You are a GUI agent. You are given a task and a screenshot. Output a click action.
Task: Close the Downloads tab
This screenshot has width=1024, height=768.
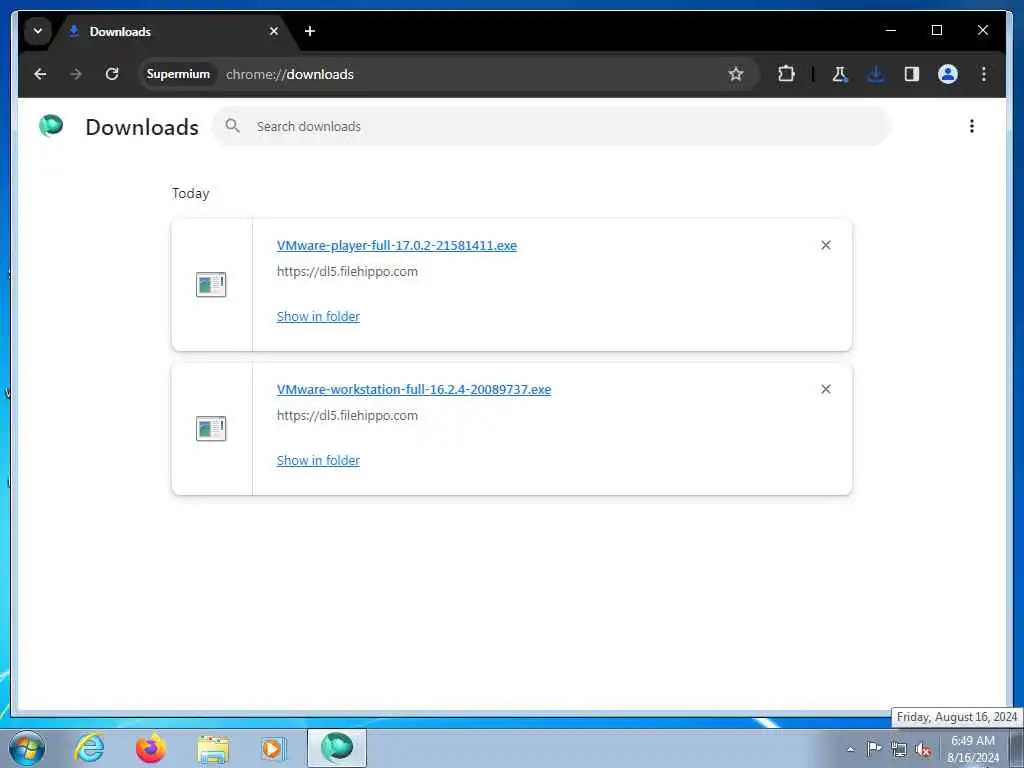274,31
